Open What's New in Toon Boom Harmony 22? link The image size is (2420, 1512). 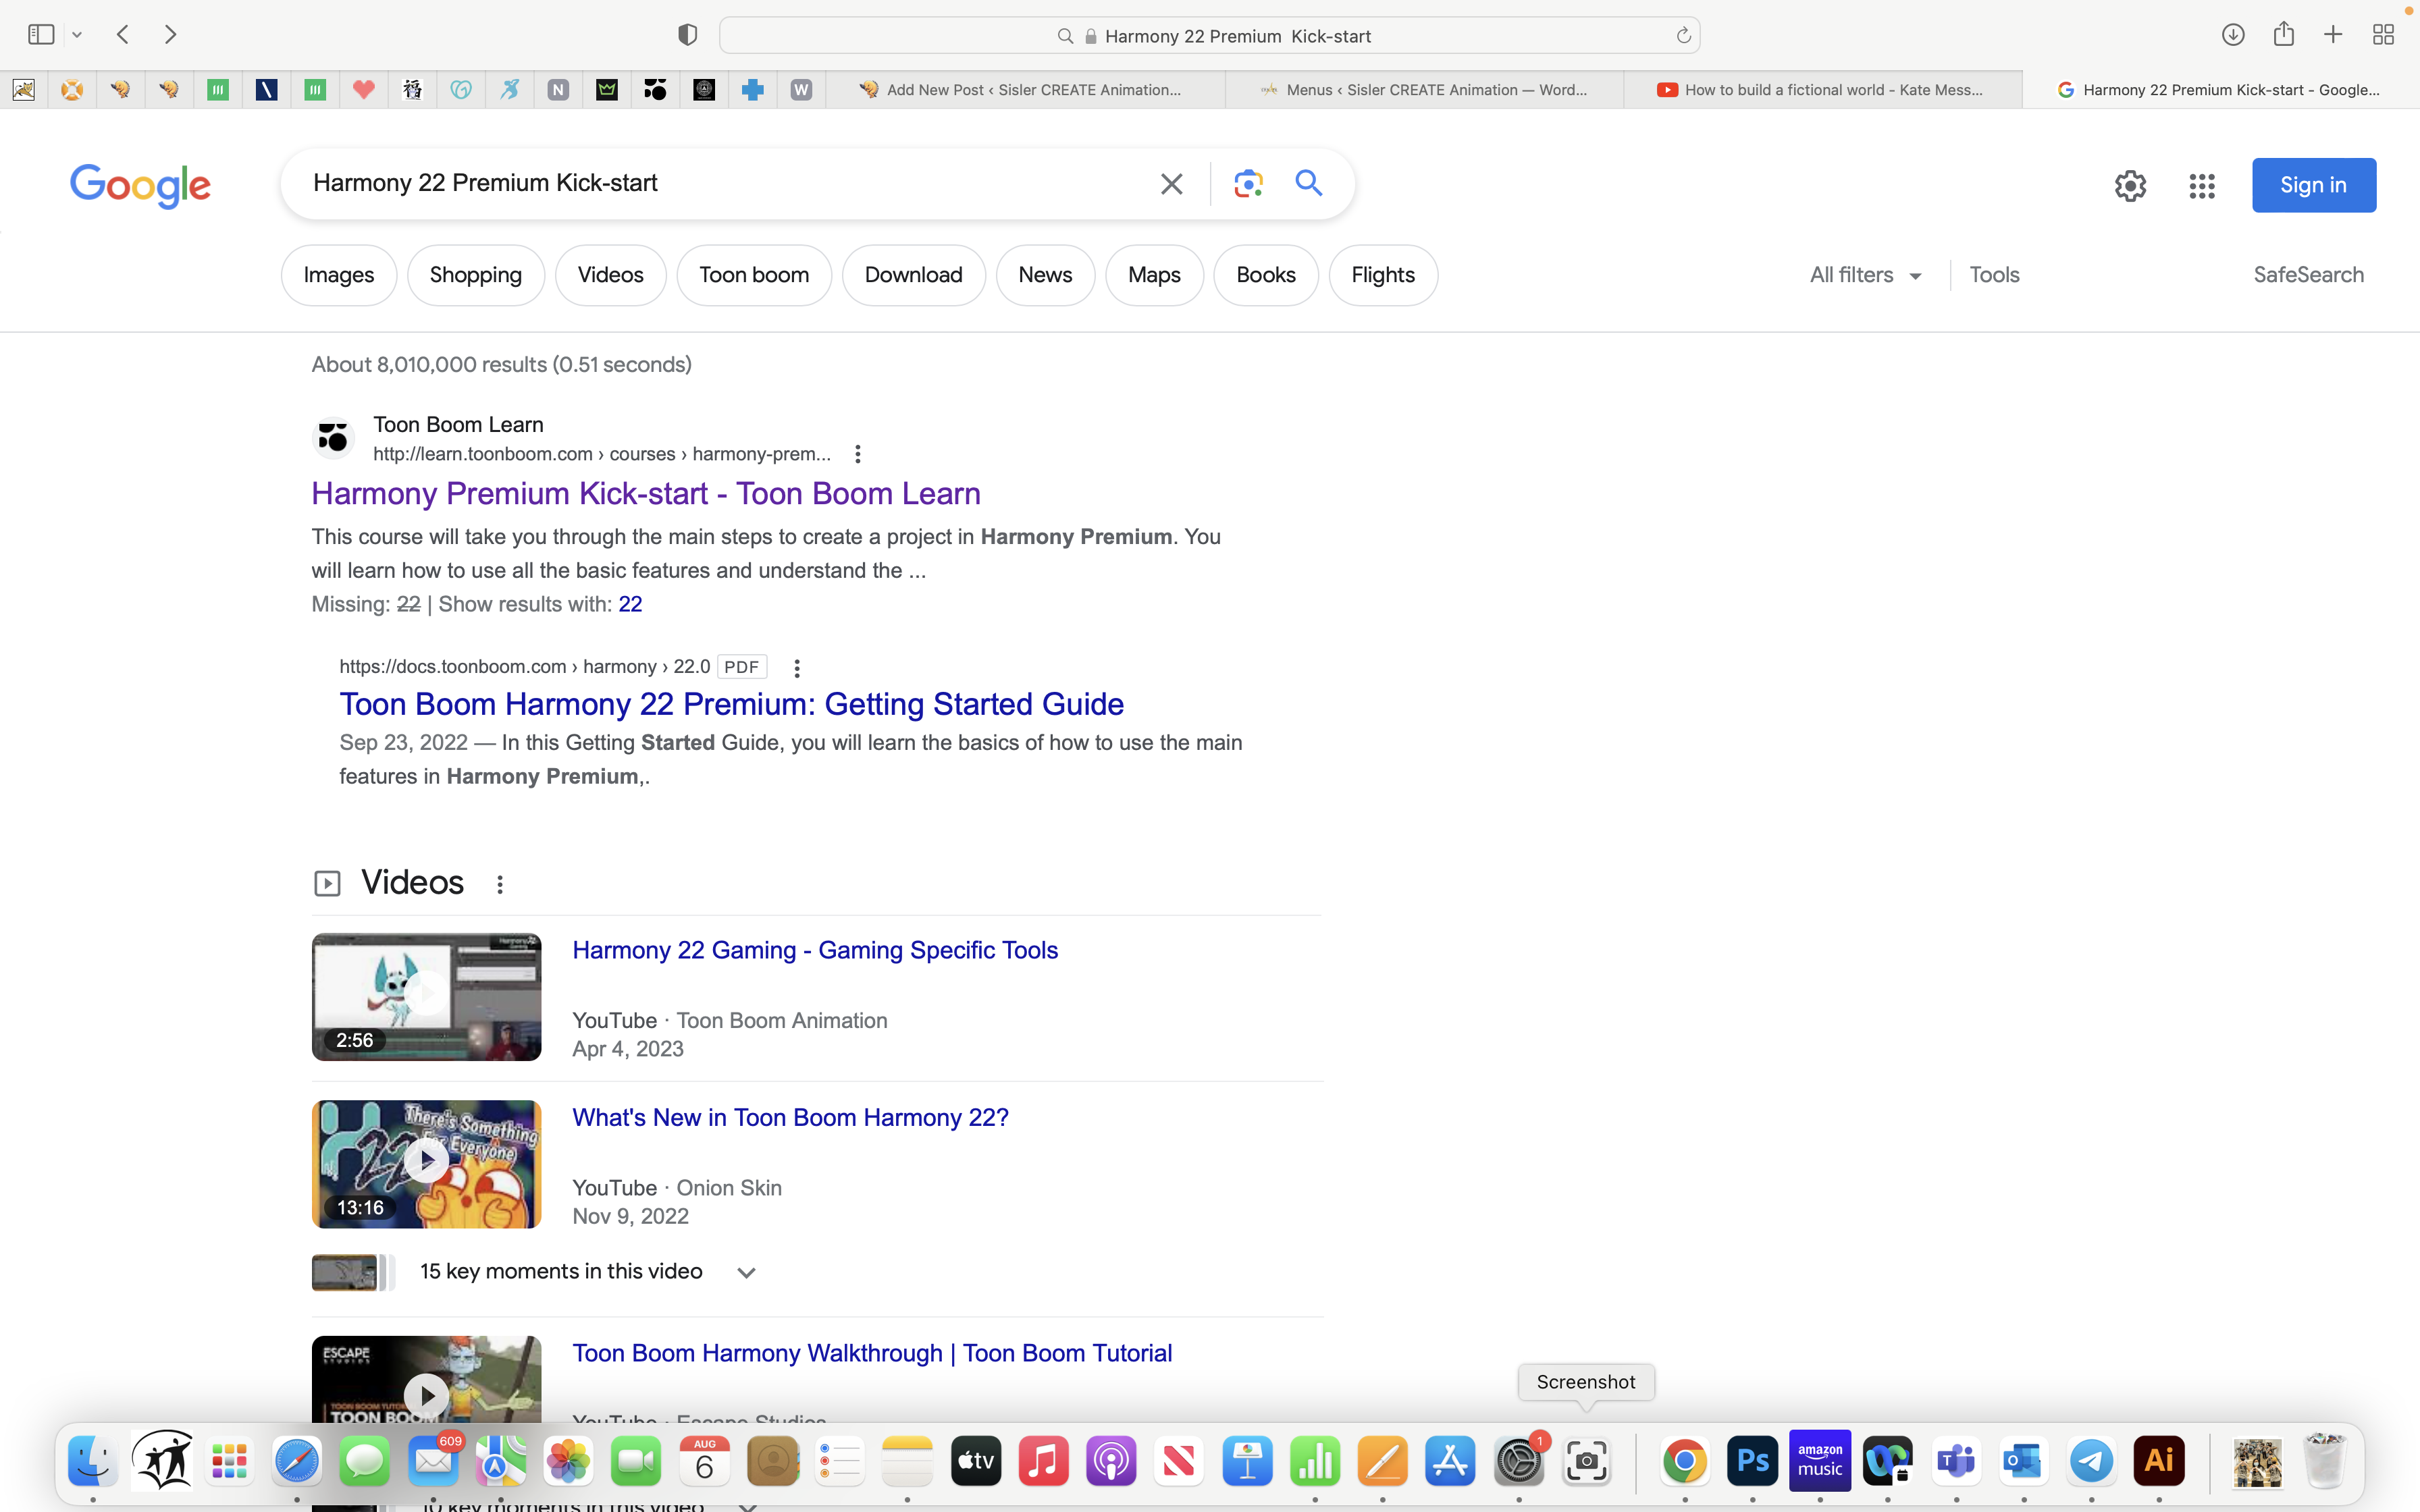point(790,1117)
